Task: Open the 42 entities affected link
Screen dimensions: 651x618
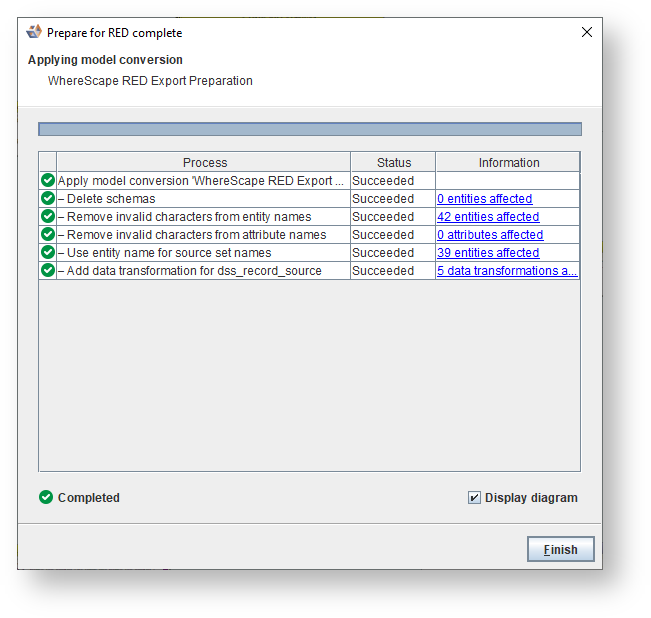Action: [488, 217]
